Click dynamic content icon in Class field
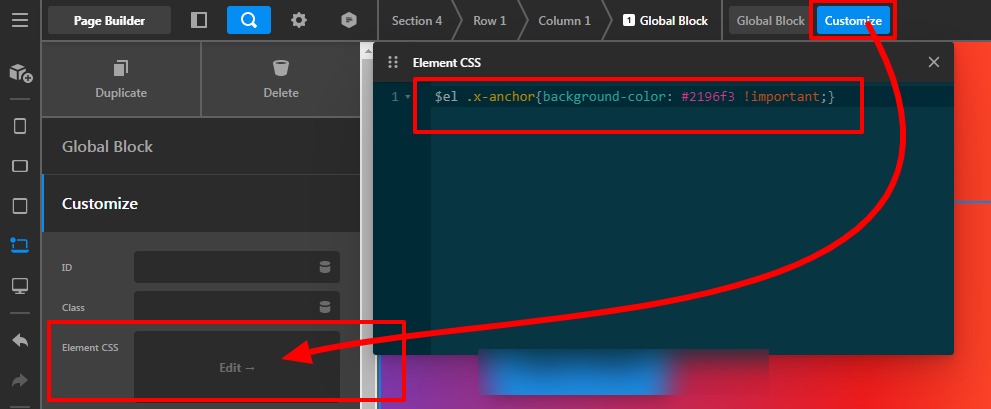This screenshot has height=409, width=991. point(324,307)
